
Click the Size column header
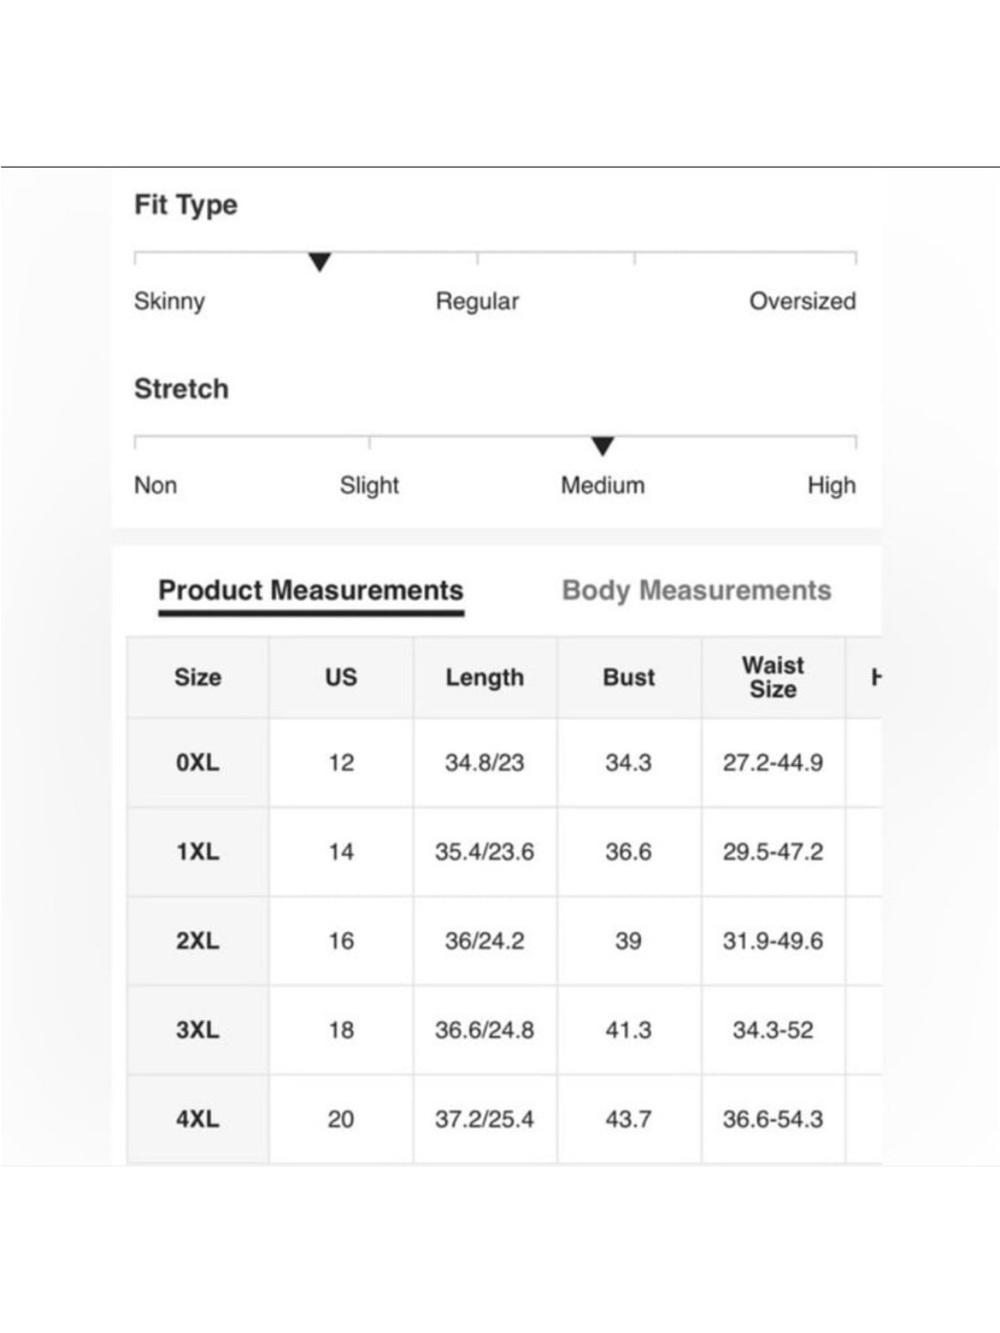(x=198, y=677)
